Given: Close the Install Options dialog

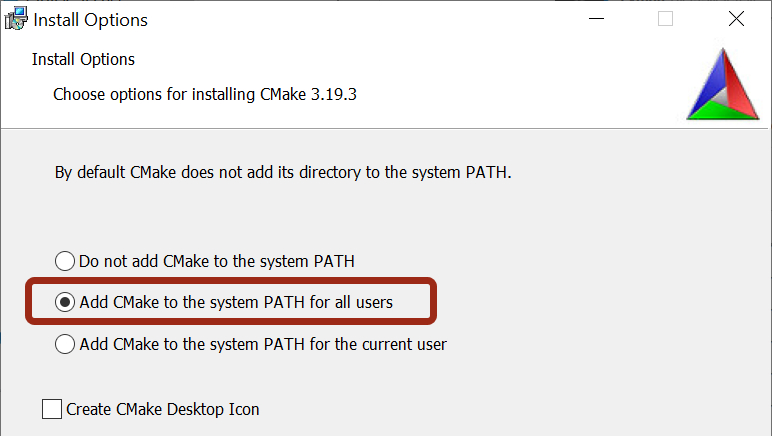Looking at the screenshot, I should pos(736,19).
